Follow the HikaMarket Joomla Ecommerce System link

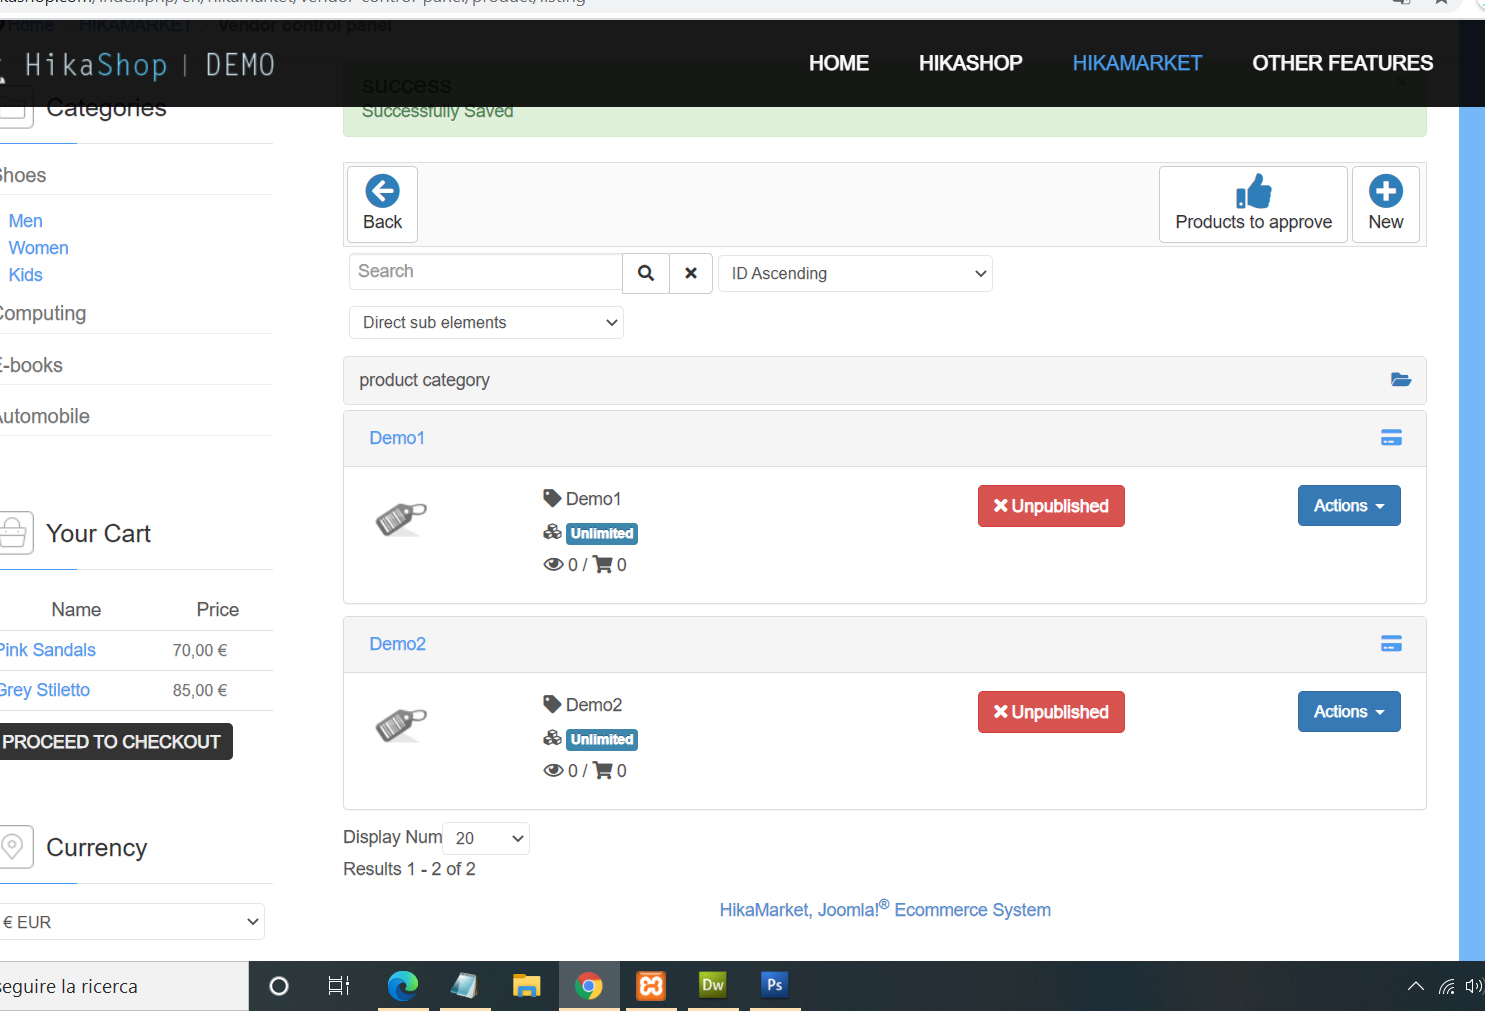click(885, 909)
